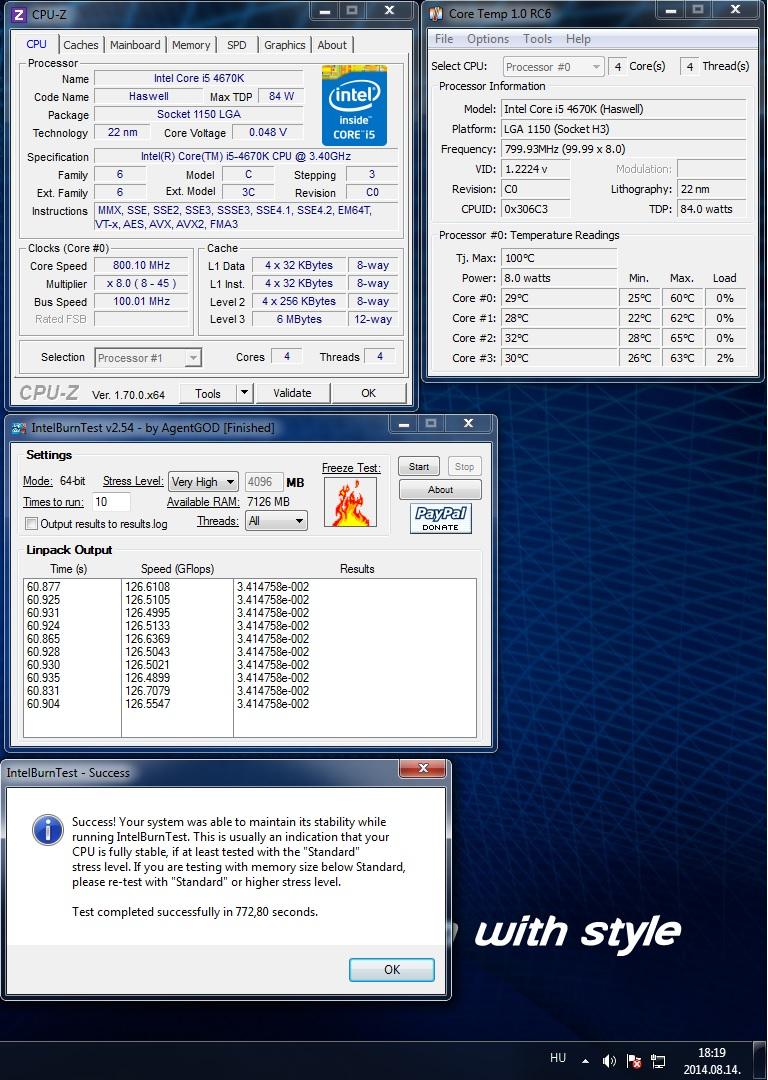
Task: Click the Intel Core i5 4670K name field
Action: coord(198,79)
